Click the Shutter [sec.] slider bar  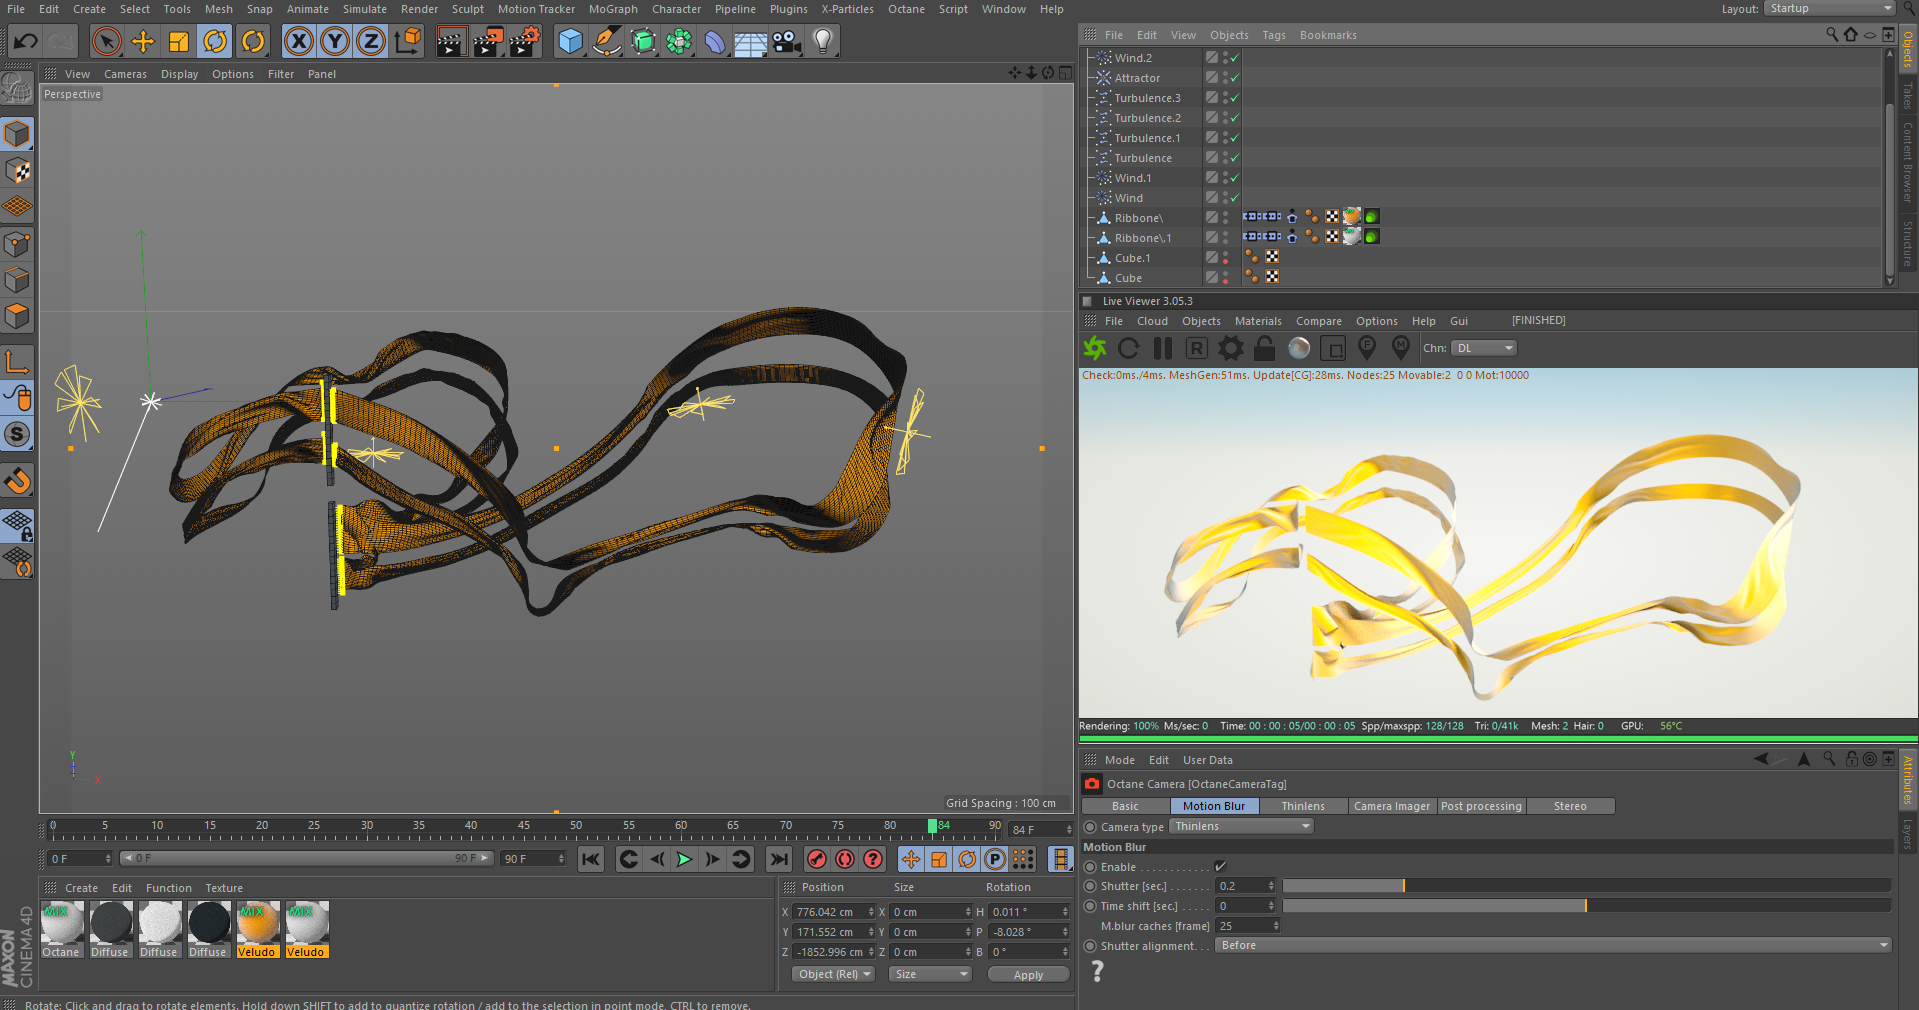[x=1586, y=886]
